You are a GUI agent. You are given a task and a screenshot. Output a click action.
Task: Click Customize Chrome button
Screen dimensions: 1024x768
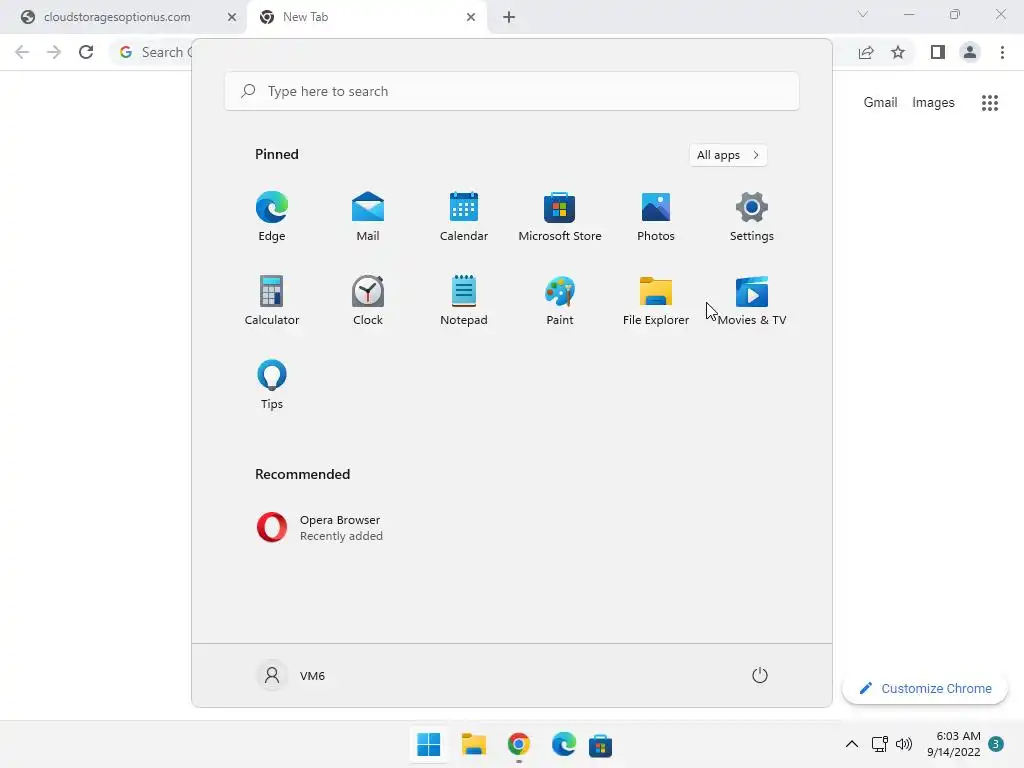(x=925, y=688)
